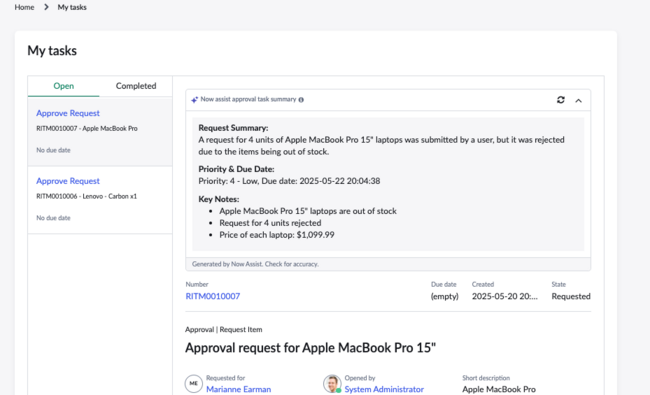
Task: Click the info icon beside approval task summary
Action: click(301, 100)
